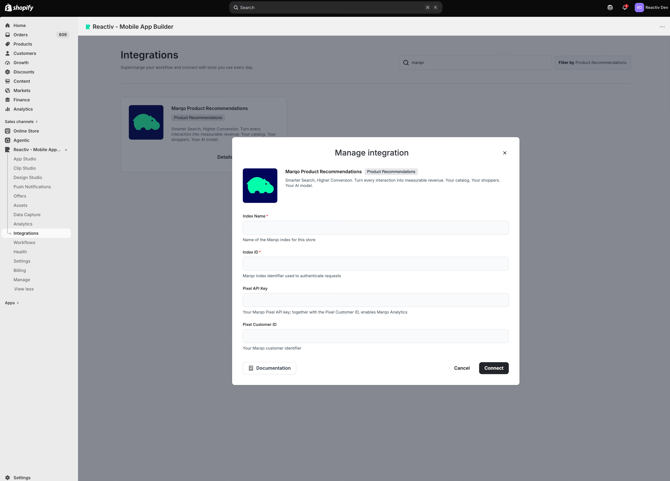The height and width of the screenshot is (481, 670).
Task: Open the notifications bell icon
Action: (625, 7)
